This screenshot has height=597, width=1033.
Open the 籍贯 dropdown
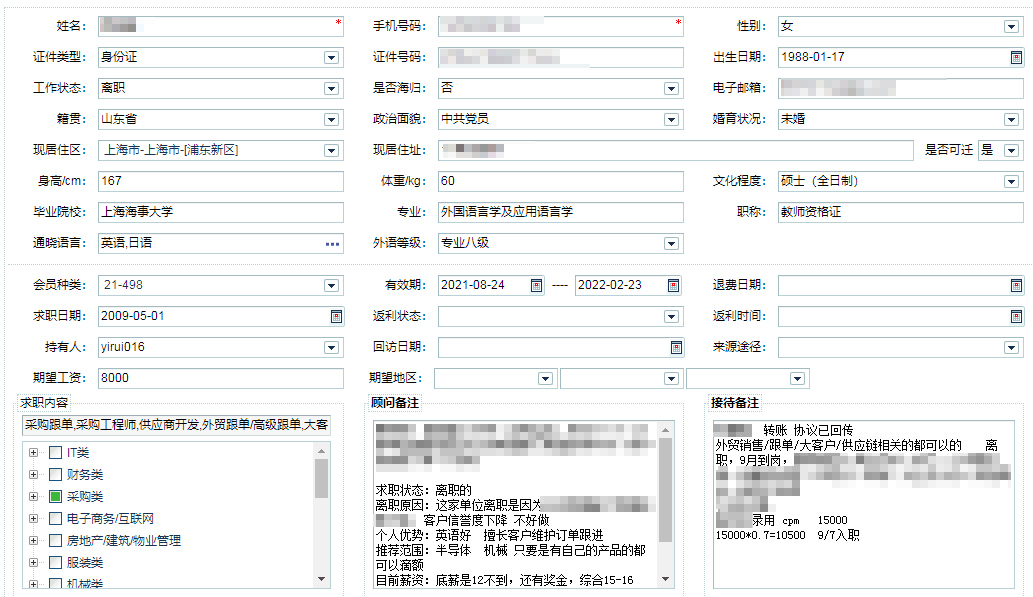coord(331,119)
